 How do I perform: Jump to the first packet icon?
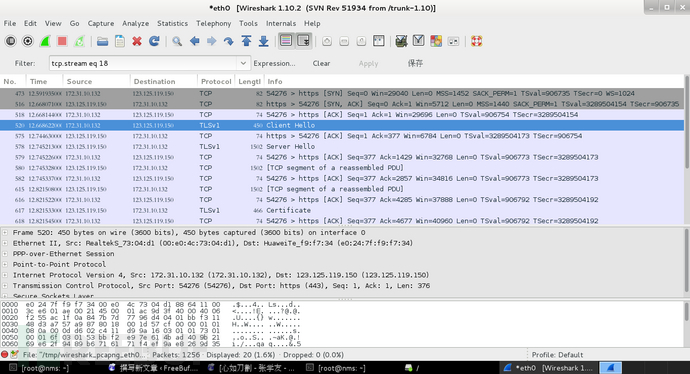(246, 41)
